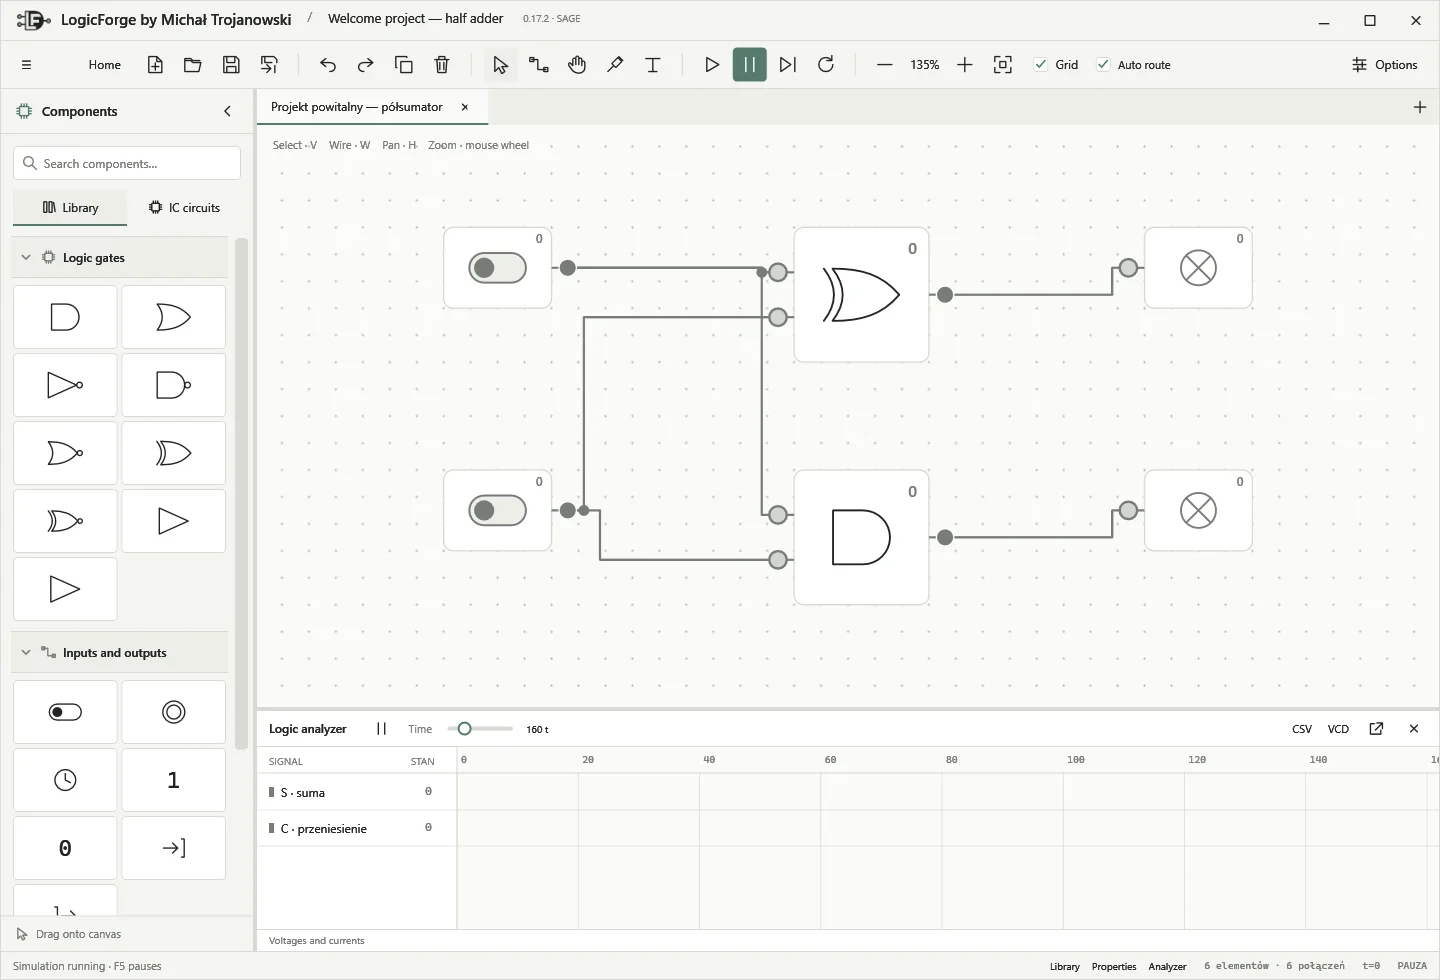
Task: Open the hamburger main menu
Action: point(27,65)
